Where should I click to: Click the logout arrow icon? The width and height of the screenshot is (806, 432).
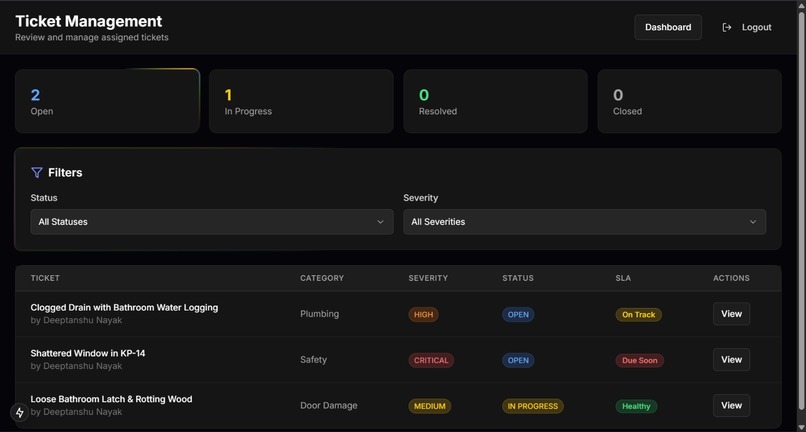[x=727, y=27]
